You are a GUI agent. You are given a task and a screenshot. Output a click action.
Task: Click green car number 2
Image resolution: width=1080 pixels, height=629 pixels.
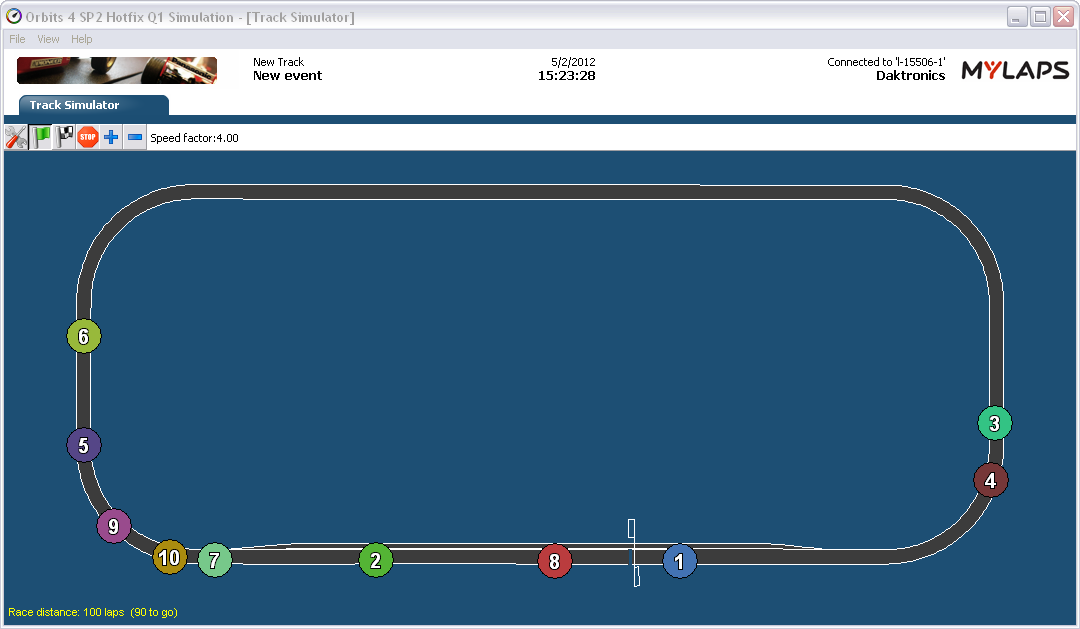pyautogui.click(x=375, y=561)
